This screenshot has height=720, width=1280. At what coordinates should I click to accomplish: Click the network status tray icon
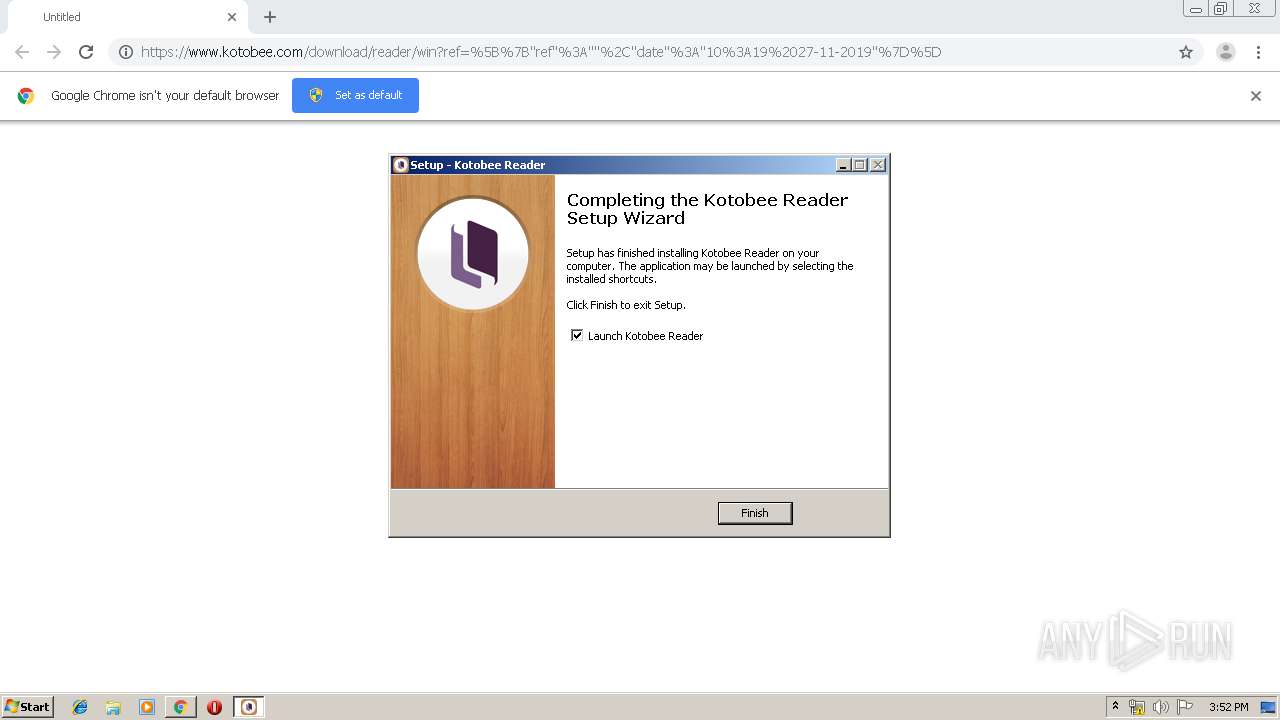point(1137,707)
